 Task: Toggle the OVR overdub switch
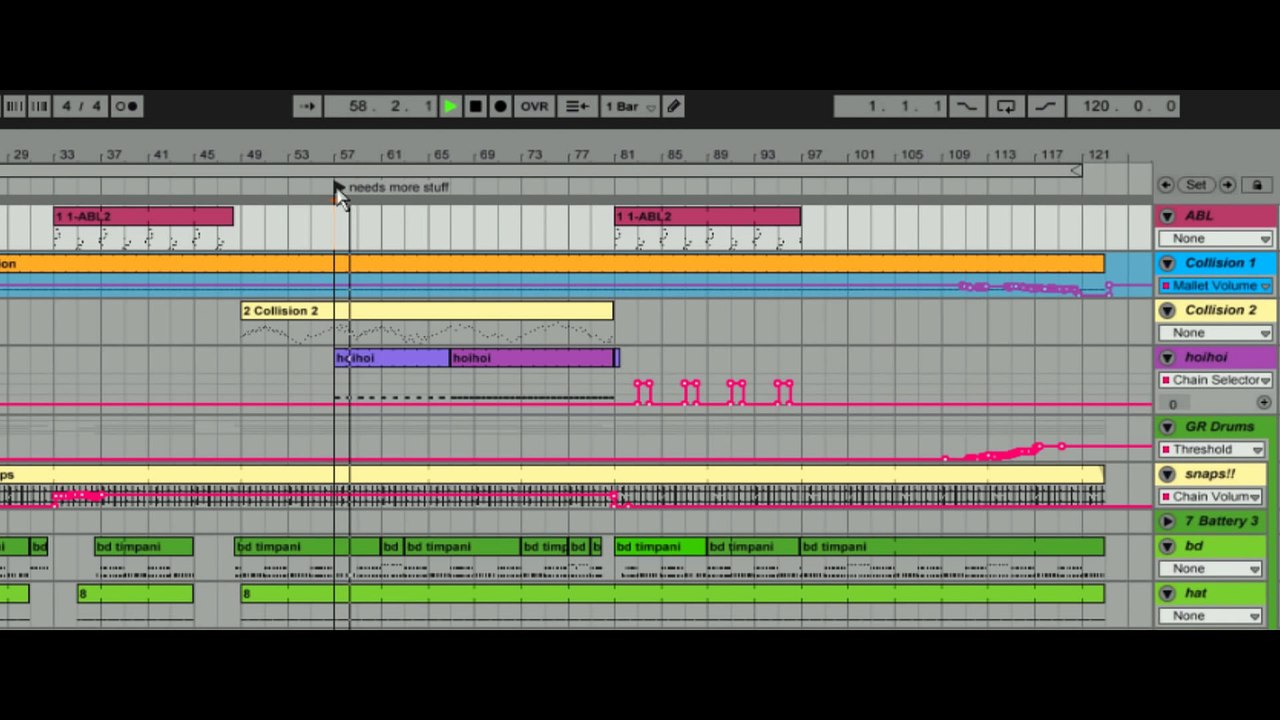pyautogui.click(x=534, y=106)
